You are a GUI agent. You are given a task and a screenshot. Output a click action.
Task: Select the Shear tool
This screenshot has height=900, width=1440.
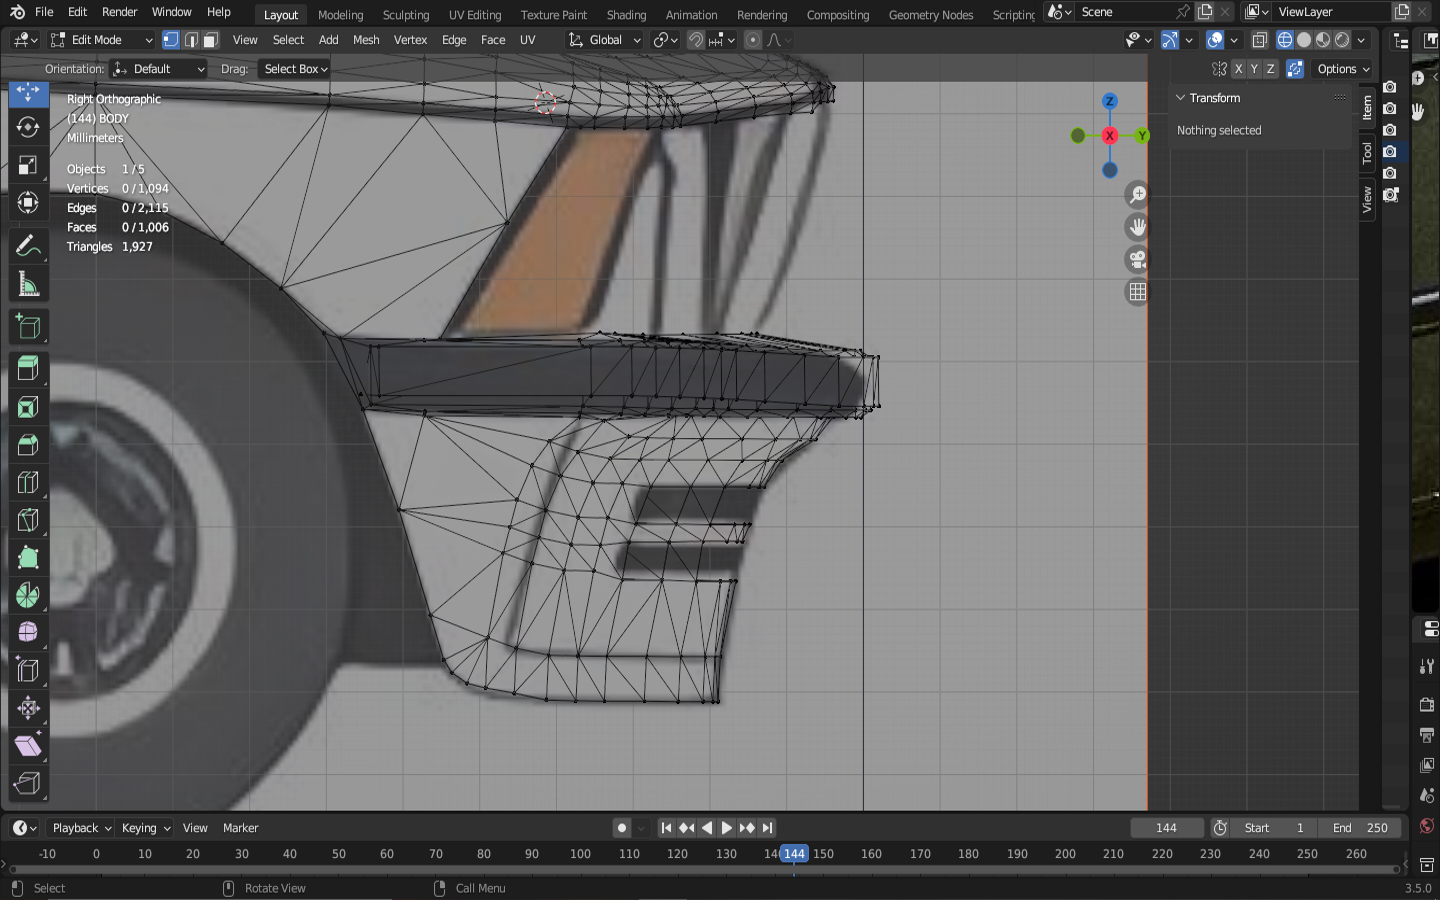pyautogui.click(x=28, y=746)
